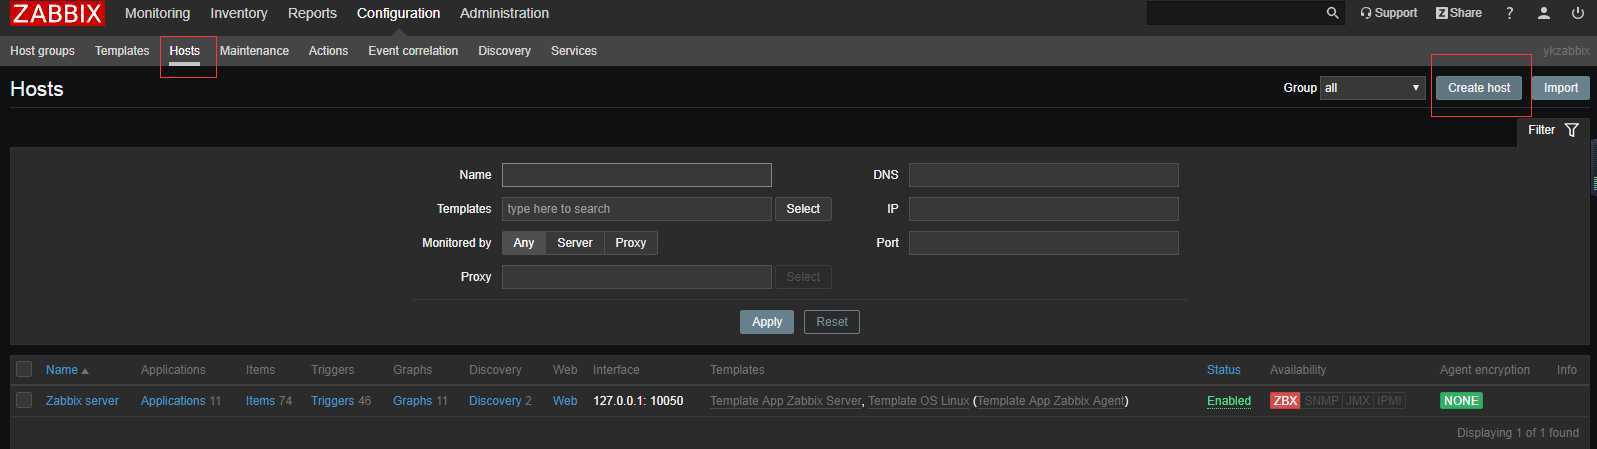Open the Support link
Screen dimensions: 1597x449
click(1388, 13)
